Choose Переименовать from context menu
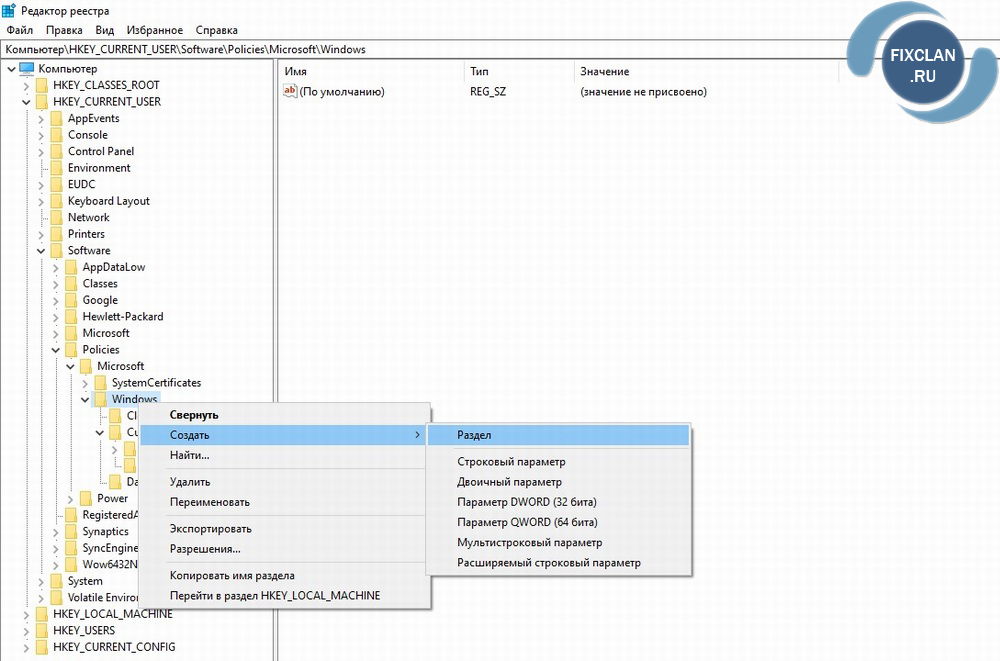The height and width of the screenshot is (661, 1000). click(209, 502)
